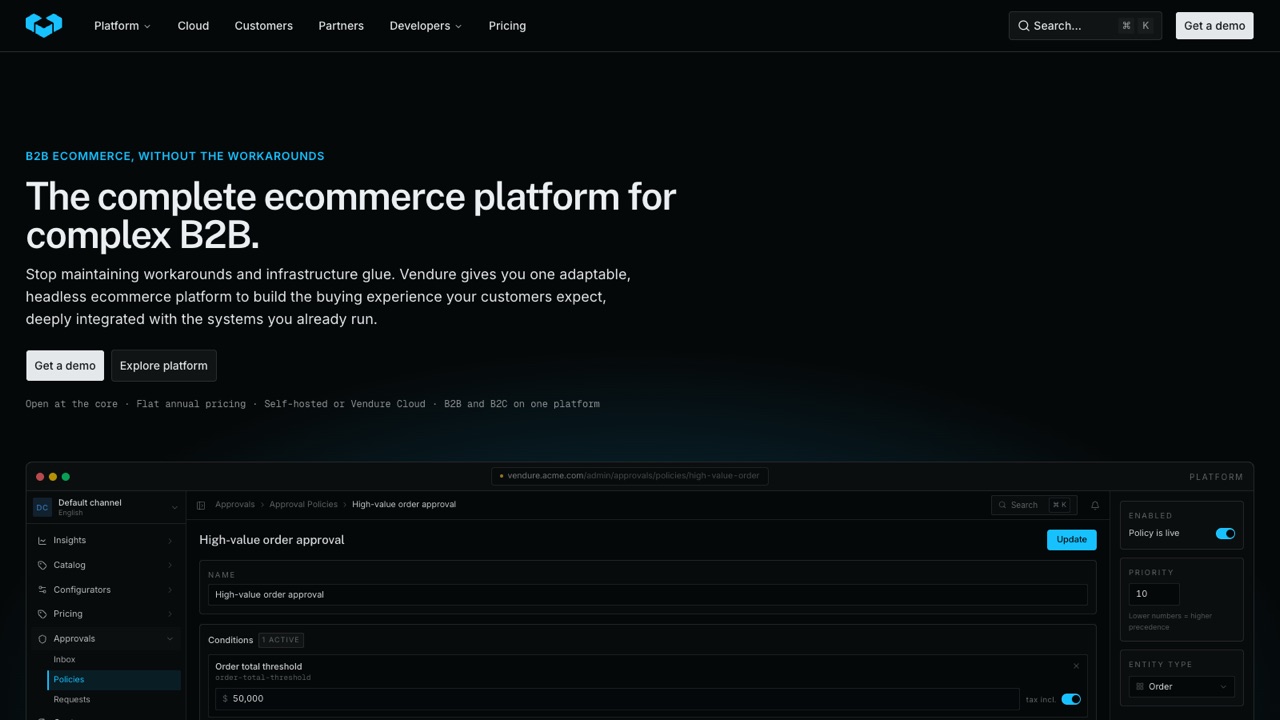Open the Partners nav item

click(341, 26)
